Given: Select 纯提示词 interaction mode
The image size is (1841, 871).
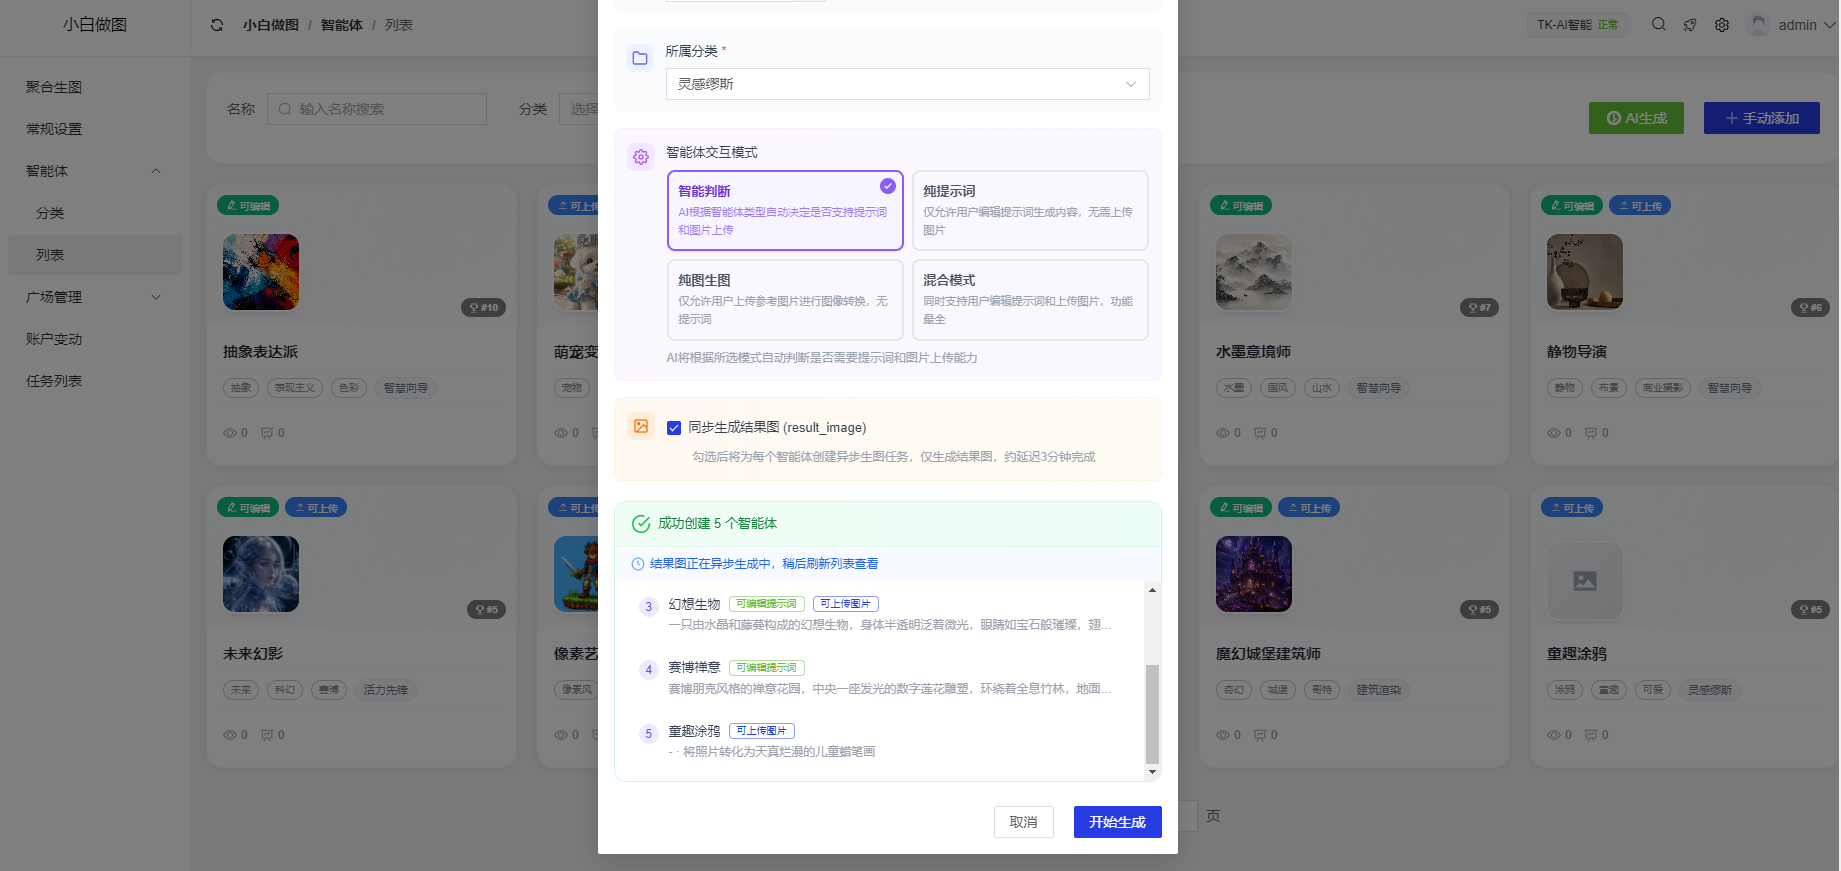Looking at the screenshot, I should pyautogui.click(x=1030, y=210).
